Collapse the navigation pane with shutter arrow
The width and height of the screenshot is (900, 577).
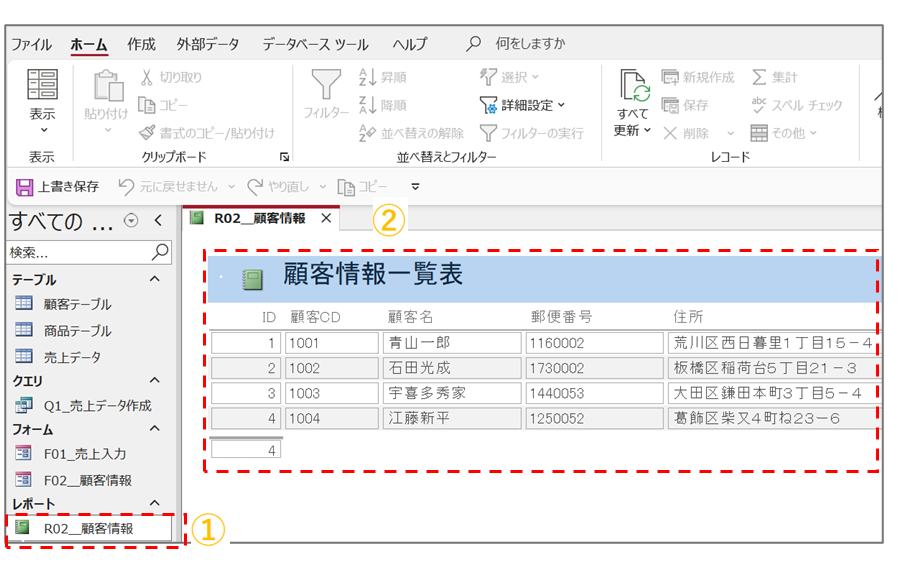click(158, 221)
